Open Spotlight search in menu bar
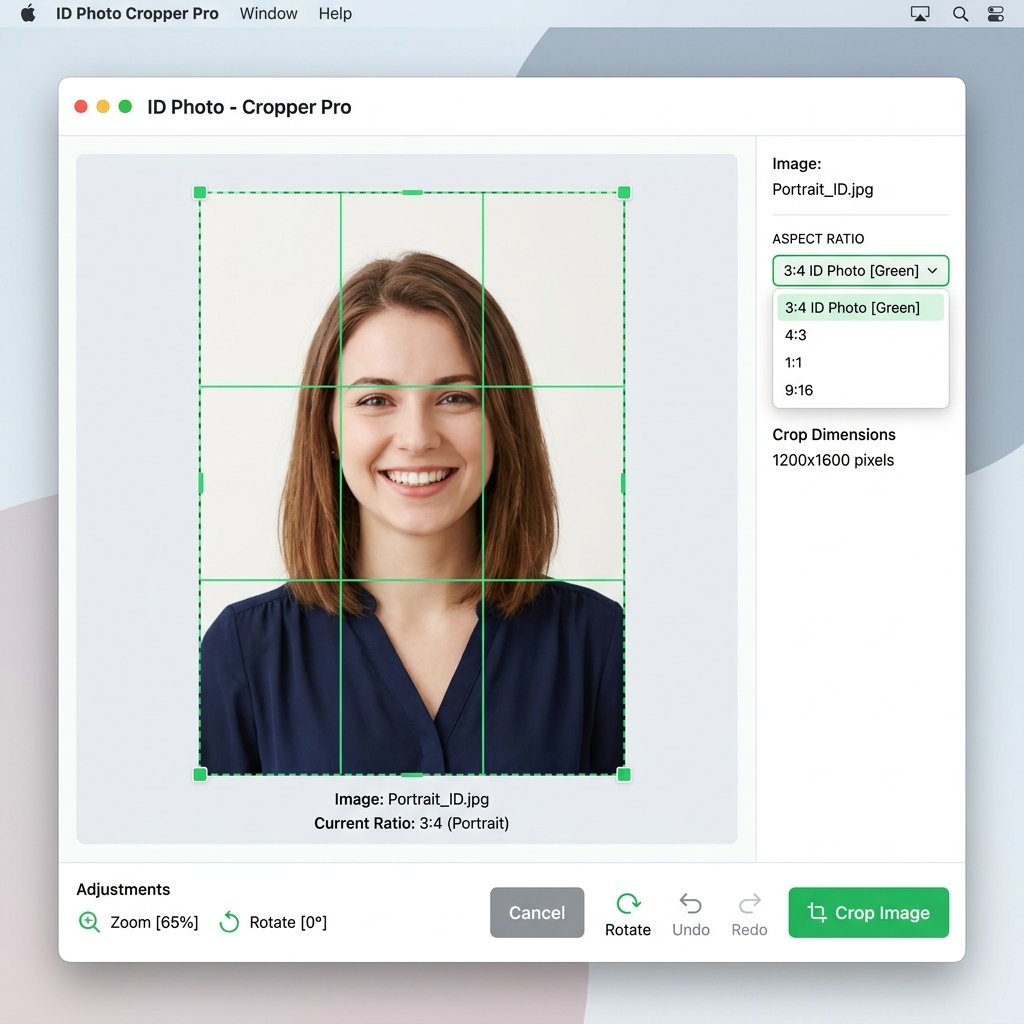1024x1024 pixels. [x=959, y=14]
